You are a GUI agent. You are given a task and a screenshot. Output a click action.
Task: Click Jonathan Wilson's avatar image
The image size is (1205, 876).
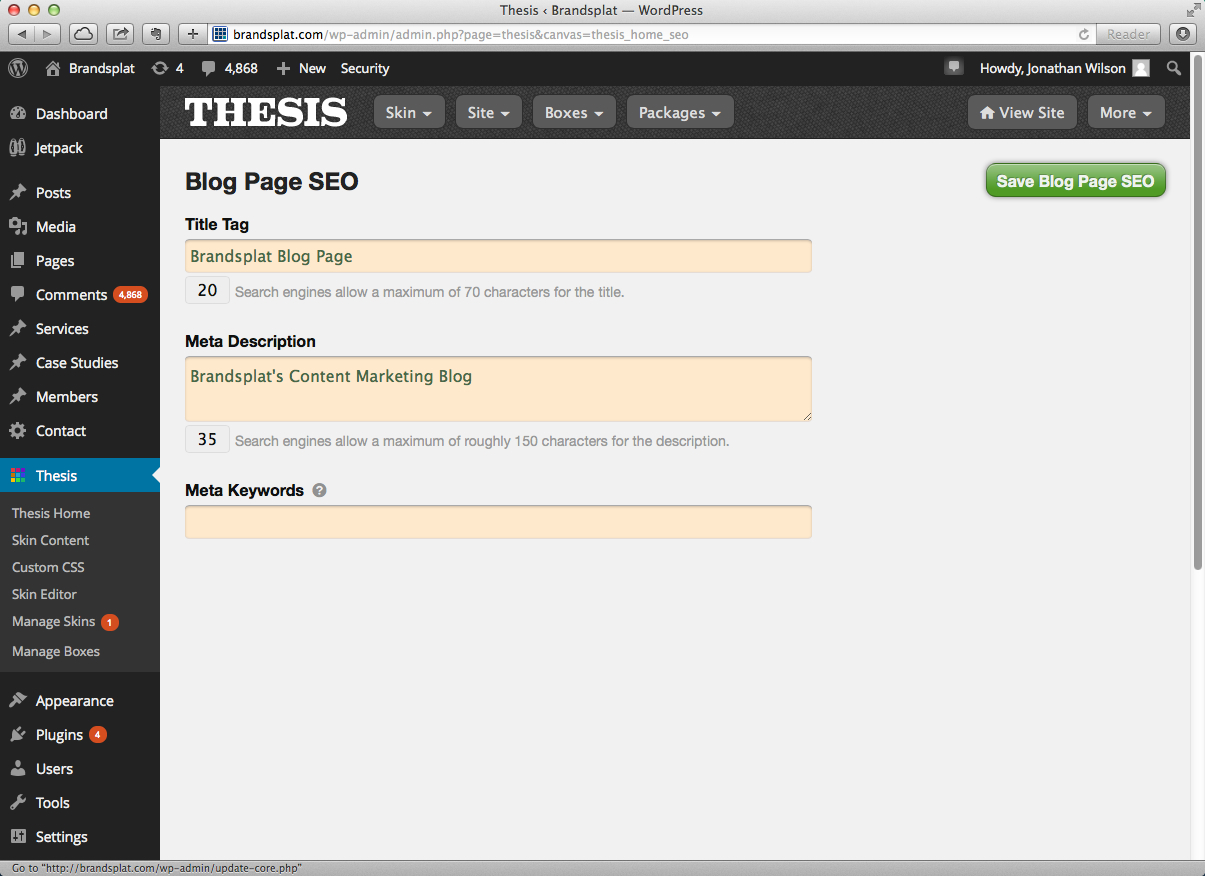(1140, 68)
